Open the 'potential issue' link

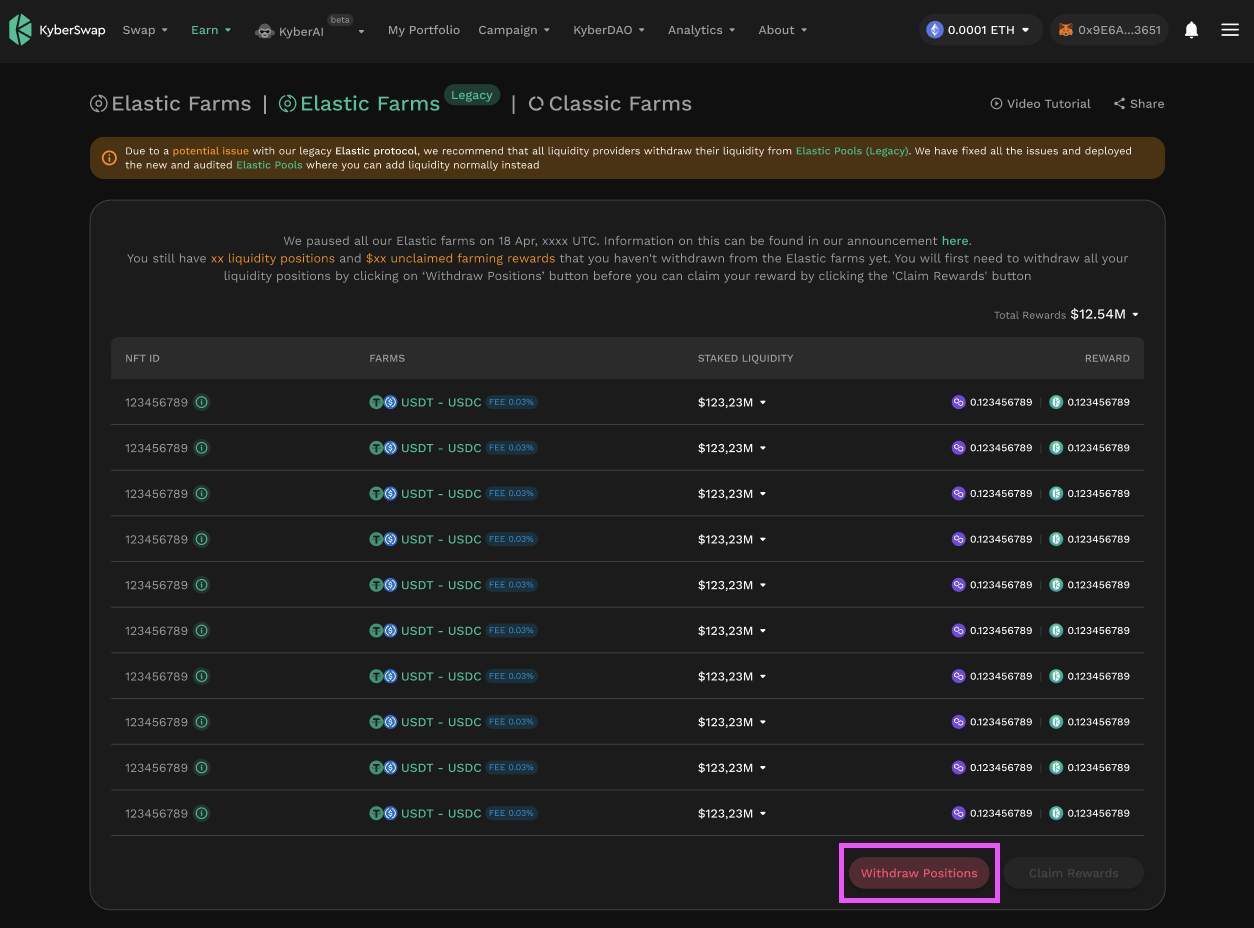210,151
